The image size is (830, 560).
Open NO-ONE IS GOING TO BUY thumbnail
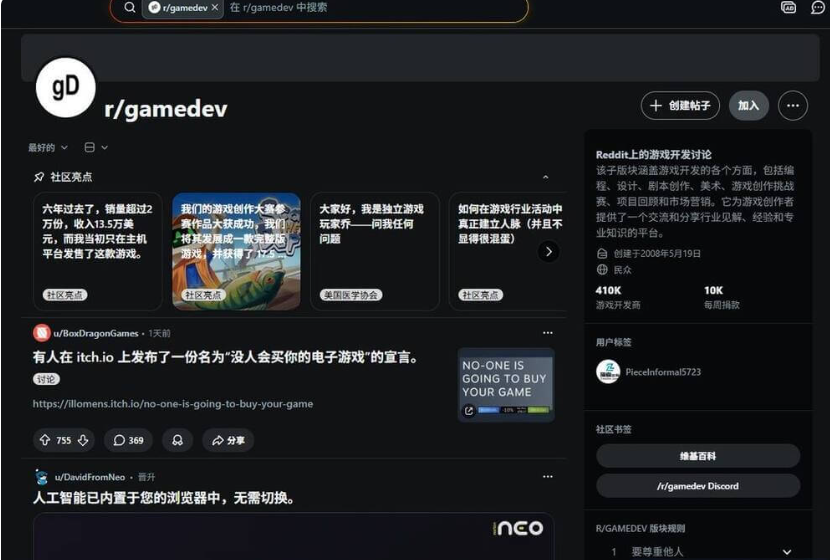[506, 385]
